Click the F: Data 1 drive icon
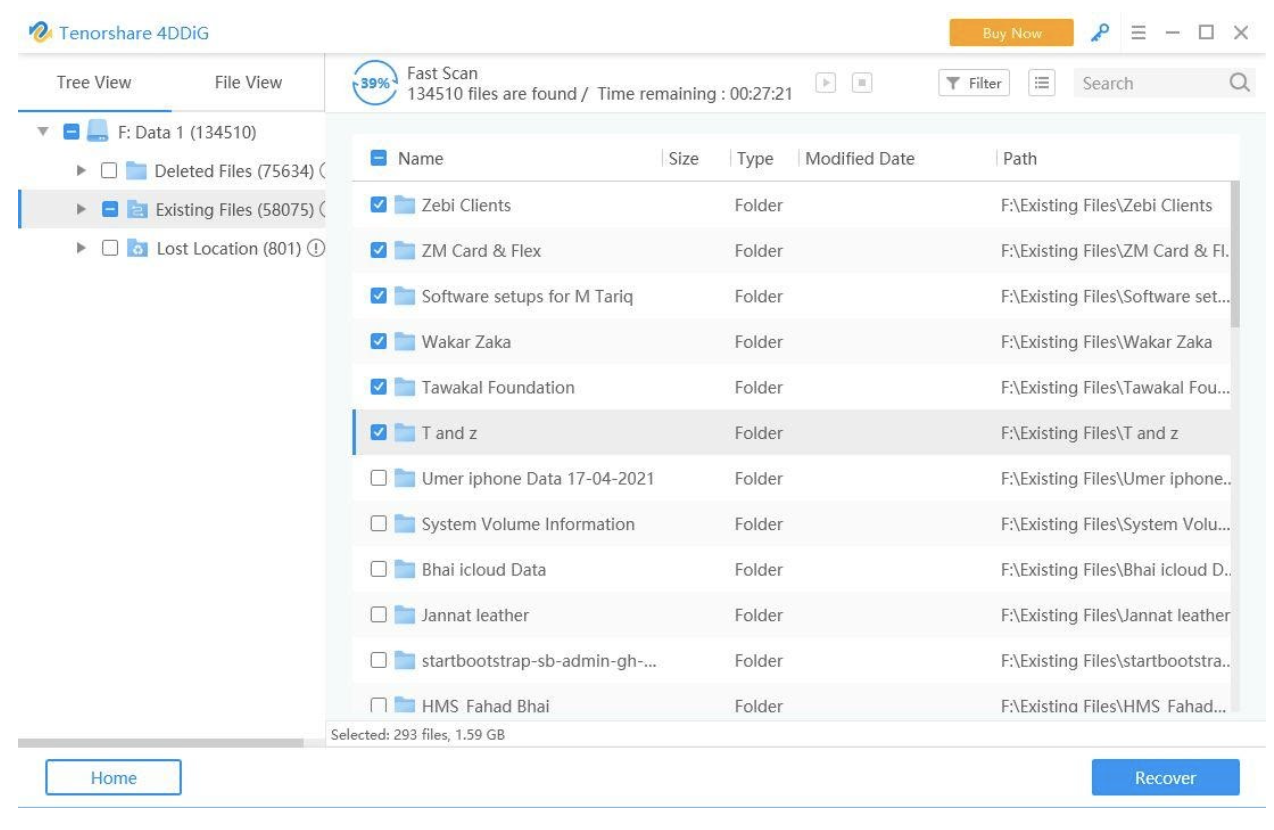 (x=97, y=132)
